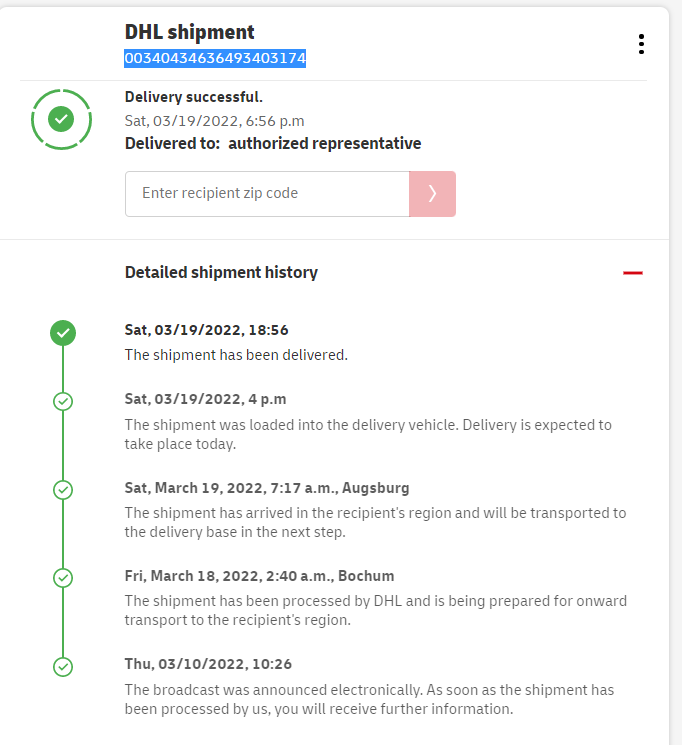This screenshot has width=682, height=745.
Task: Submit zip code with the arrow button
Action: [x=432, y=194]
